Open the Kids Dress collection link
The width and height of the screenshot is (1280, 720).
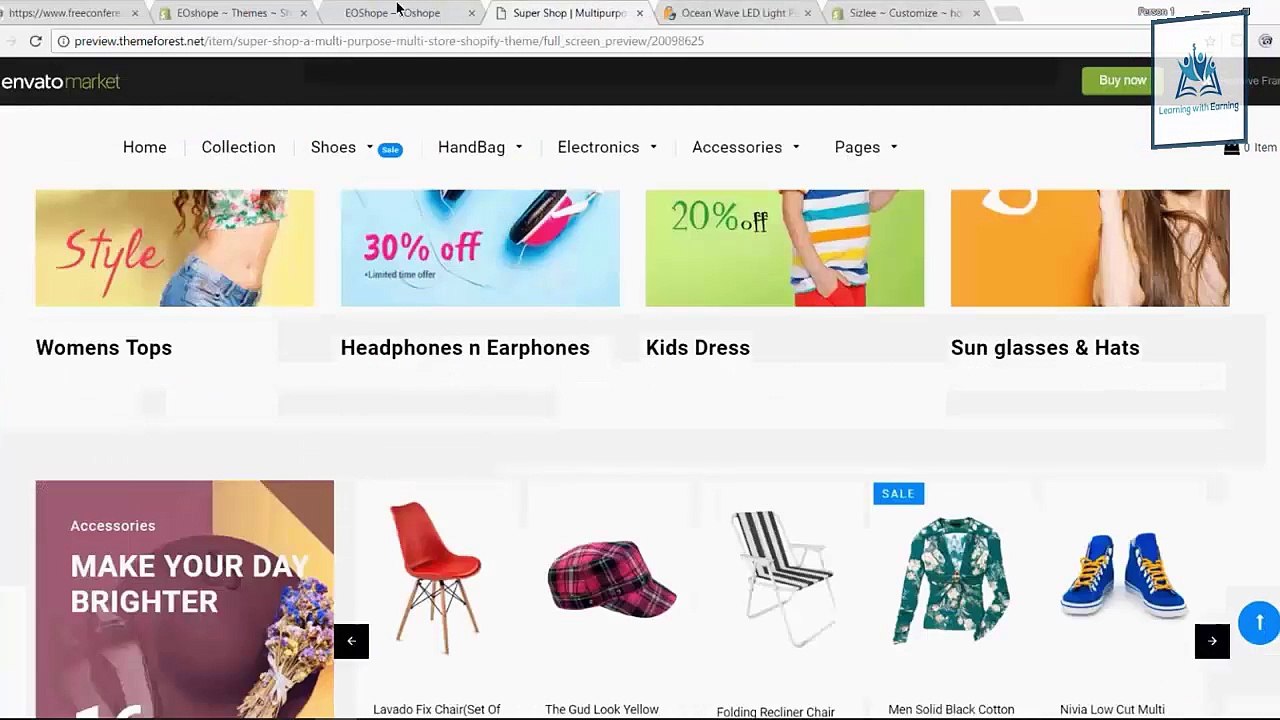698,348
